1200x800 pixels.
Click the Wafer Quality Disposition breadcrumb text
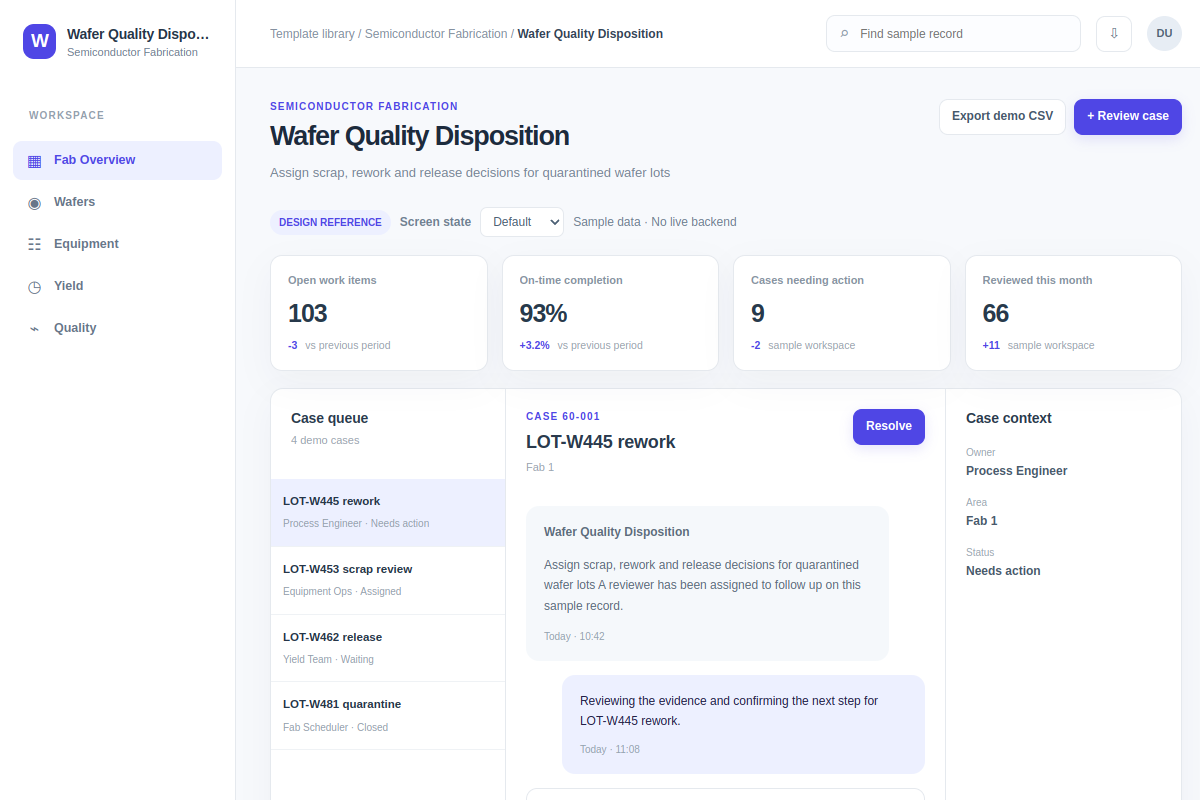(590, 34)
